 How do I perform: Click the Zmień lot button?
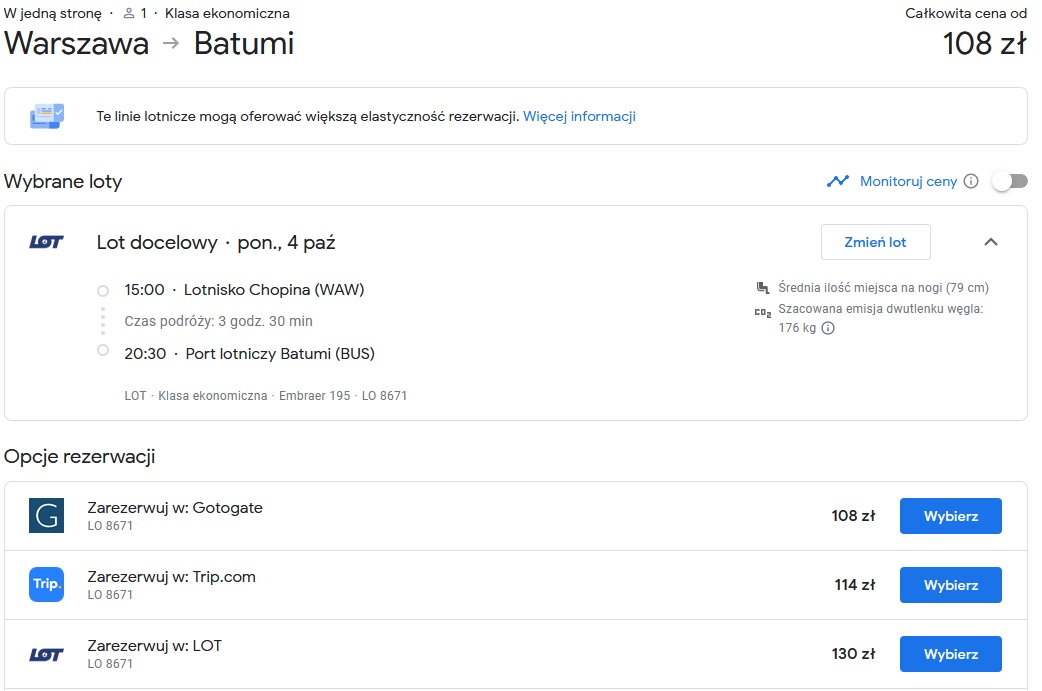[875, 242]
